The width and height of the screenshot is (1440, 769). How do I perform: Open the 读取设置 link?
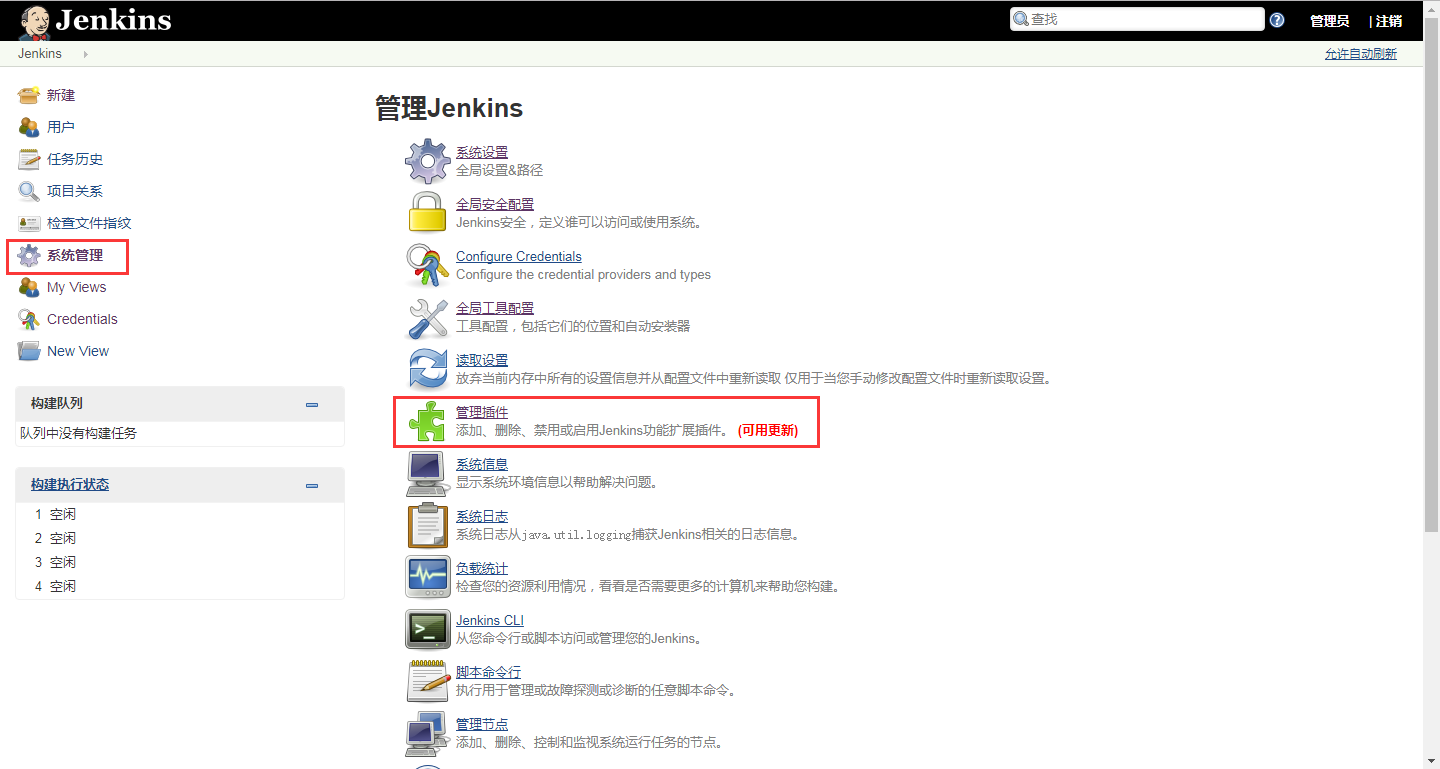(x=482, y=360)
